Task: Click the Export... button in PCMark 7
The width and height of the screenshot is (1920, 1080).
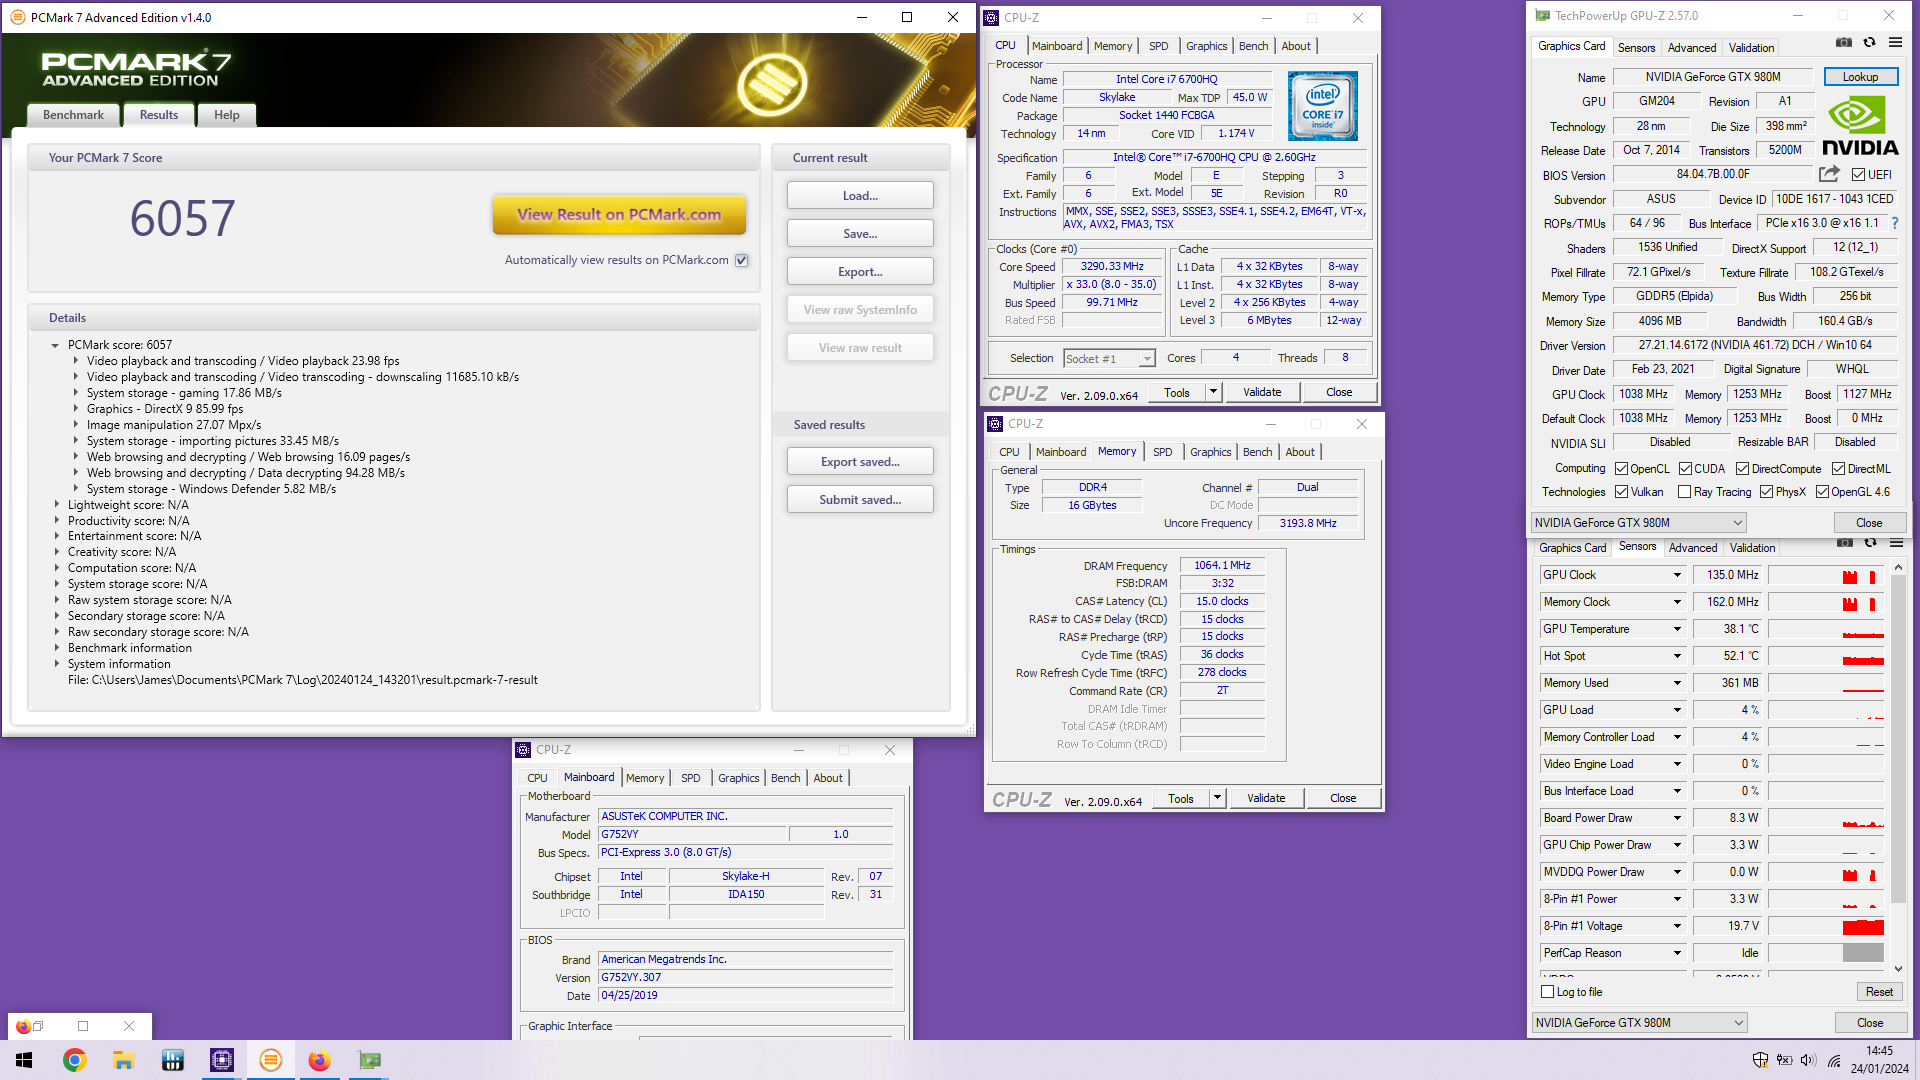Action: [x=860, y=272]
